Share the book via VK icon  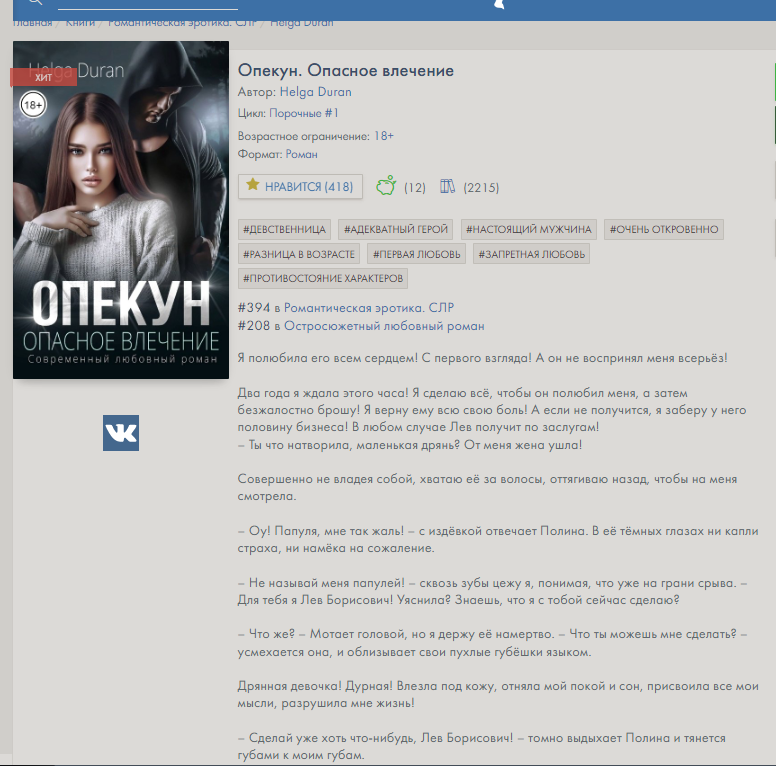click(121, 433)
